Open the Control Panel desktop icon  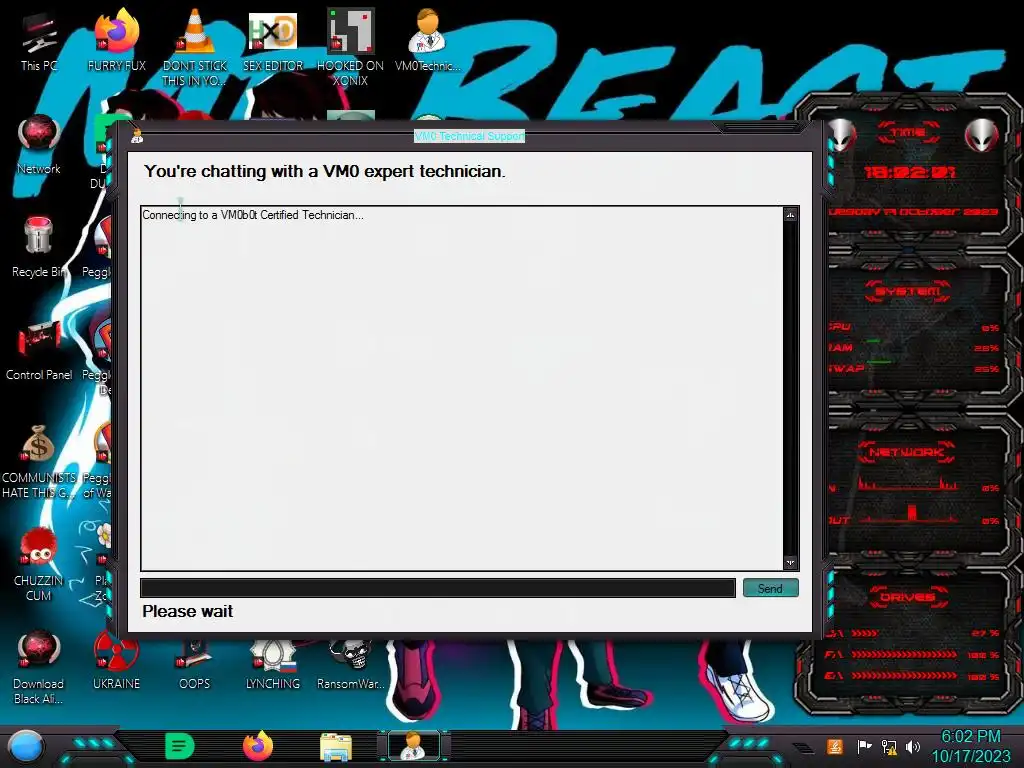point(39,351)
